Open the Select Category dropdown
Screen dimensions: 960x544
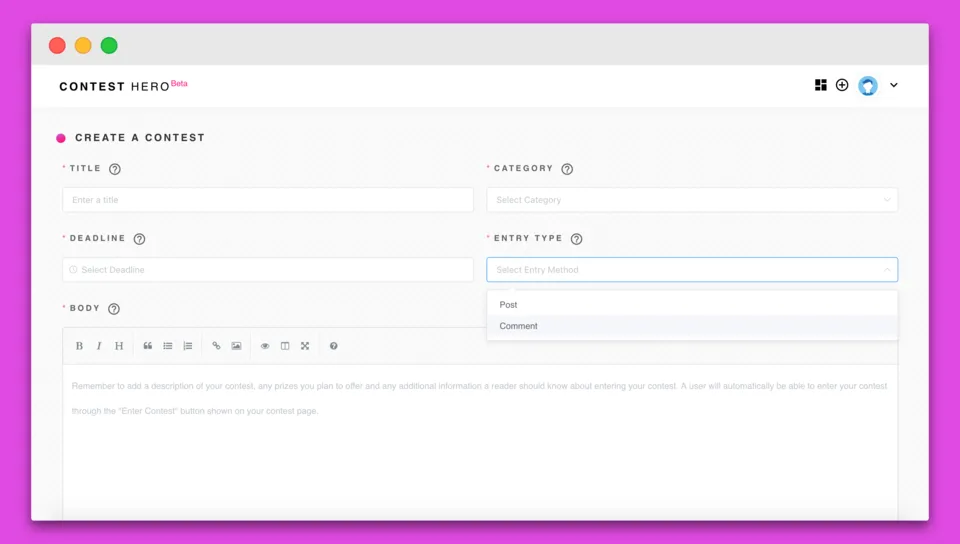[692, 200]
